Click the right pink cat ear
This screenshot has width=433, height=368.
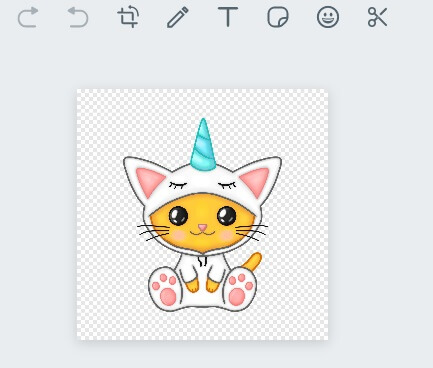click(x=256, y=182)
